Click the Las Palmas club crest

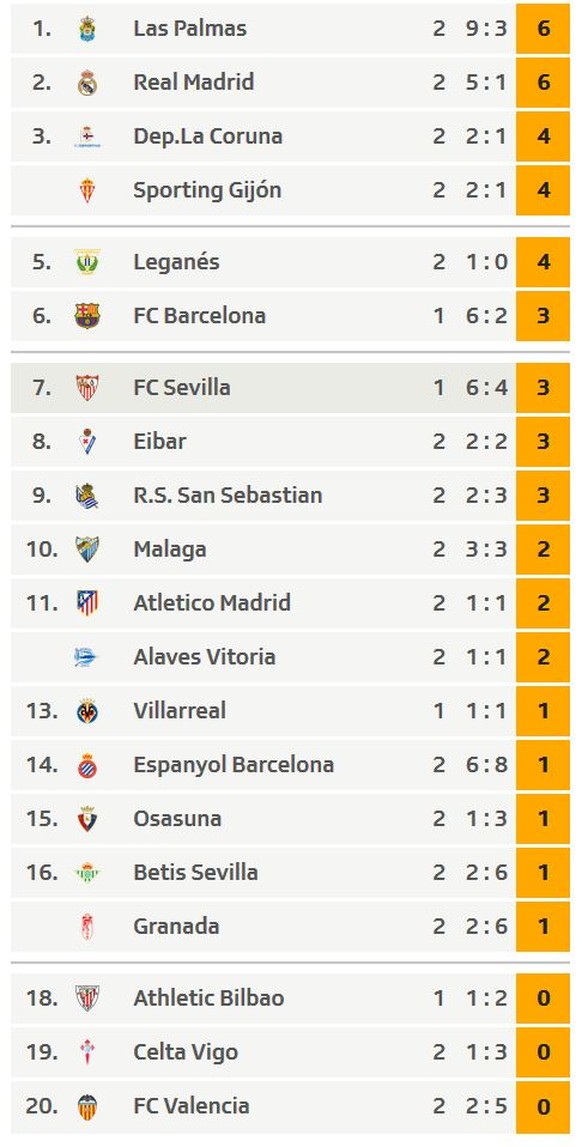click(x=87, y=29)
